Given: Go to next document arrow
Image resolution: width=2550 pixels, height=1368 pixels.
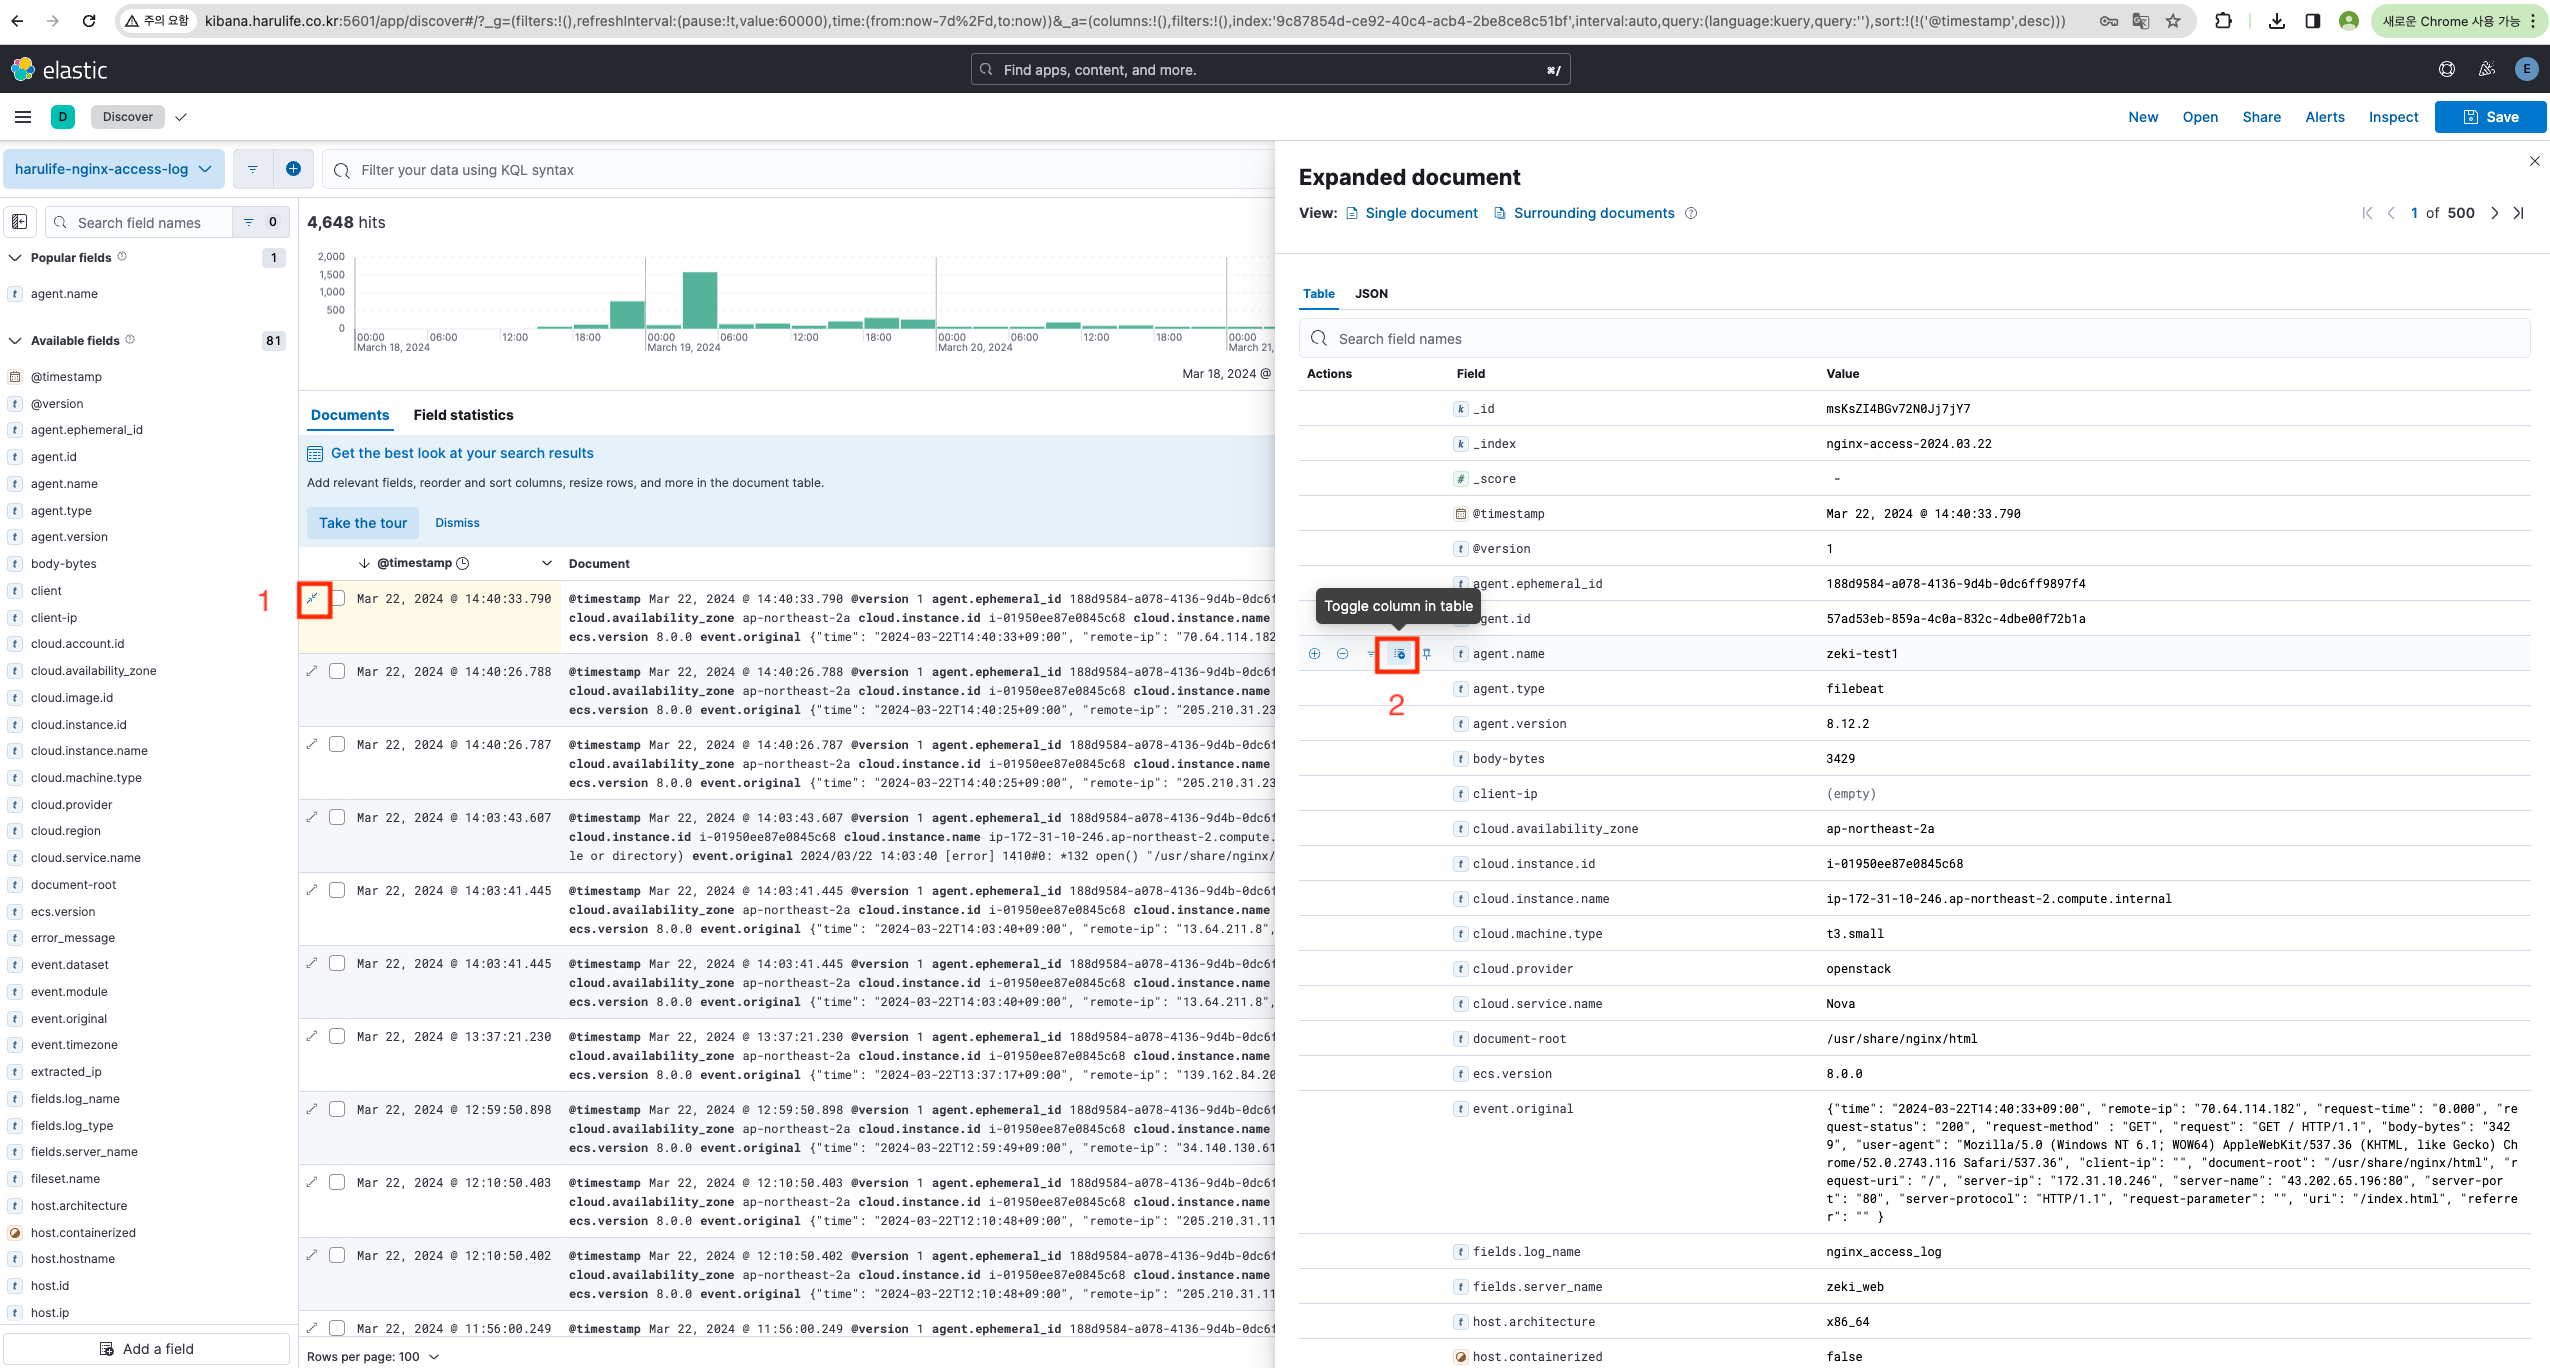Looking at the screenshot, I should click(2494, 213).
